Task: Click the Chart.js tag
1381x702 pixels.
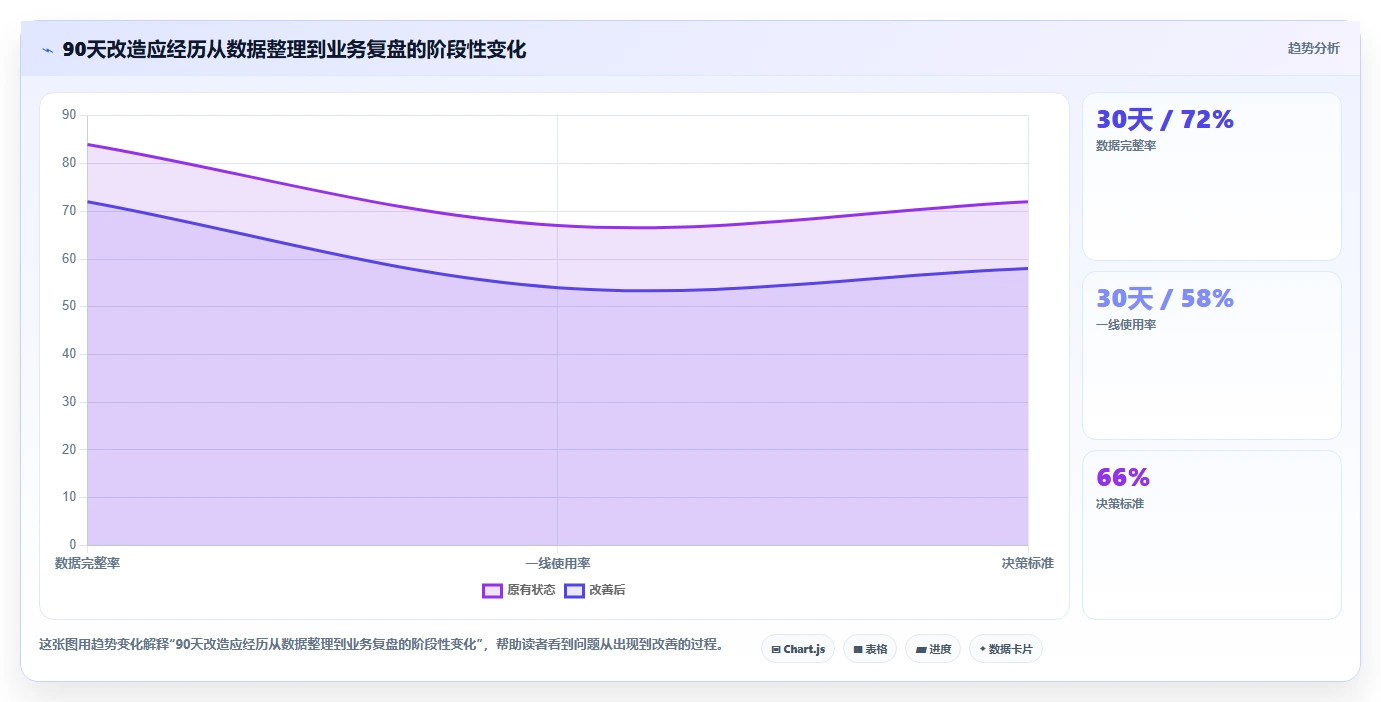Action: (x=798, y=649)
